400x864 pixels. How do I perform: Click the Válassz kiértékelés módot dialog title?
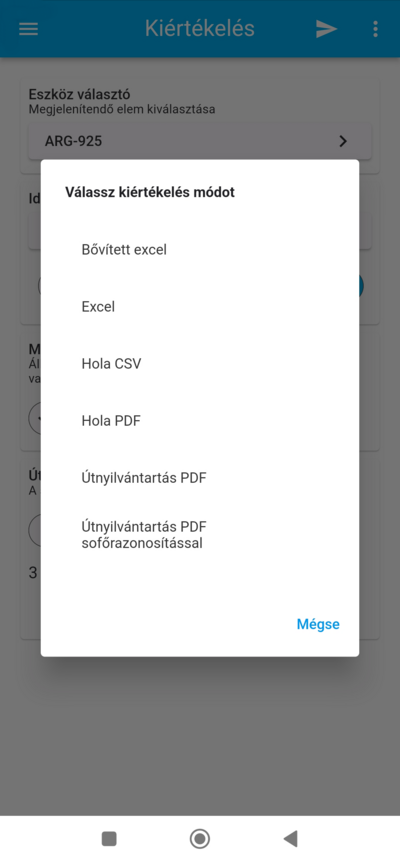click(x=150, y=192)
